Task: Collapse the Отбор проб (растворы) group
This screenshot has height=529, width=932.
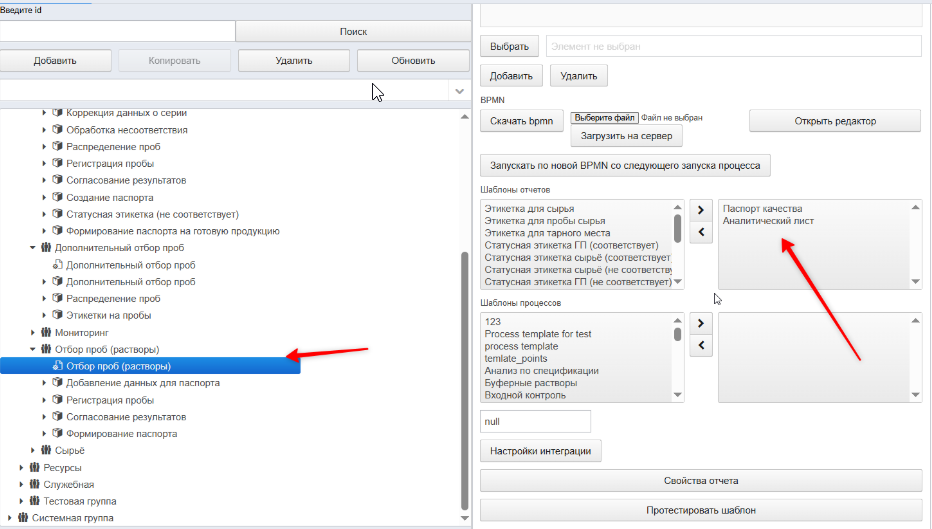Action: pos(33,349)
